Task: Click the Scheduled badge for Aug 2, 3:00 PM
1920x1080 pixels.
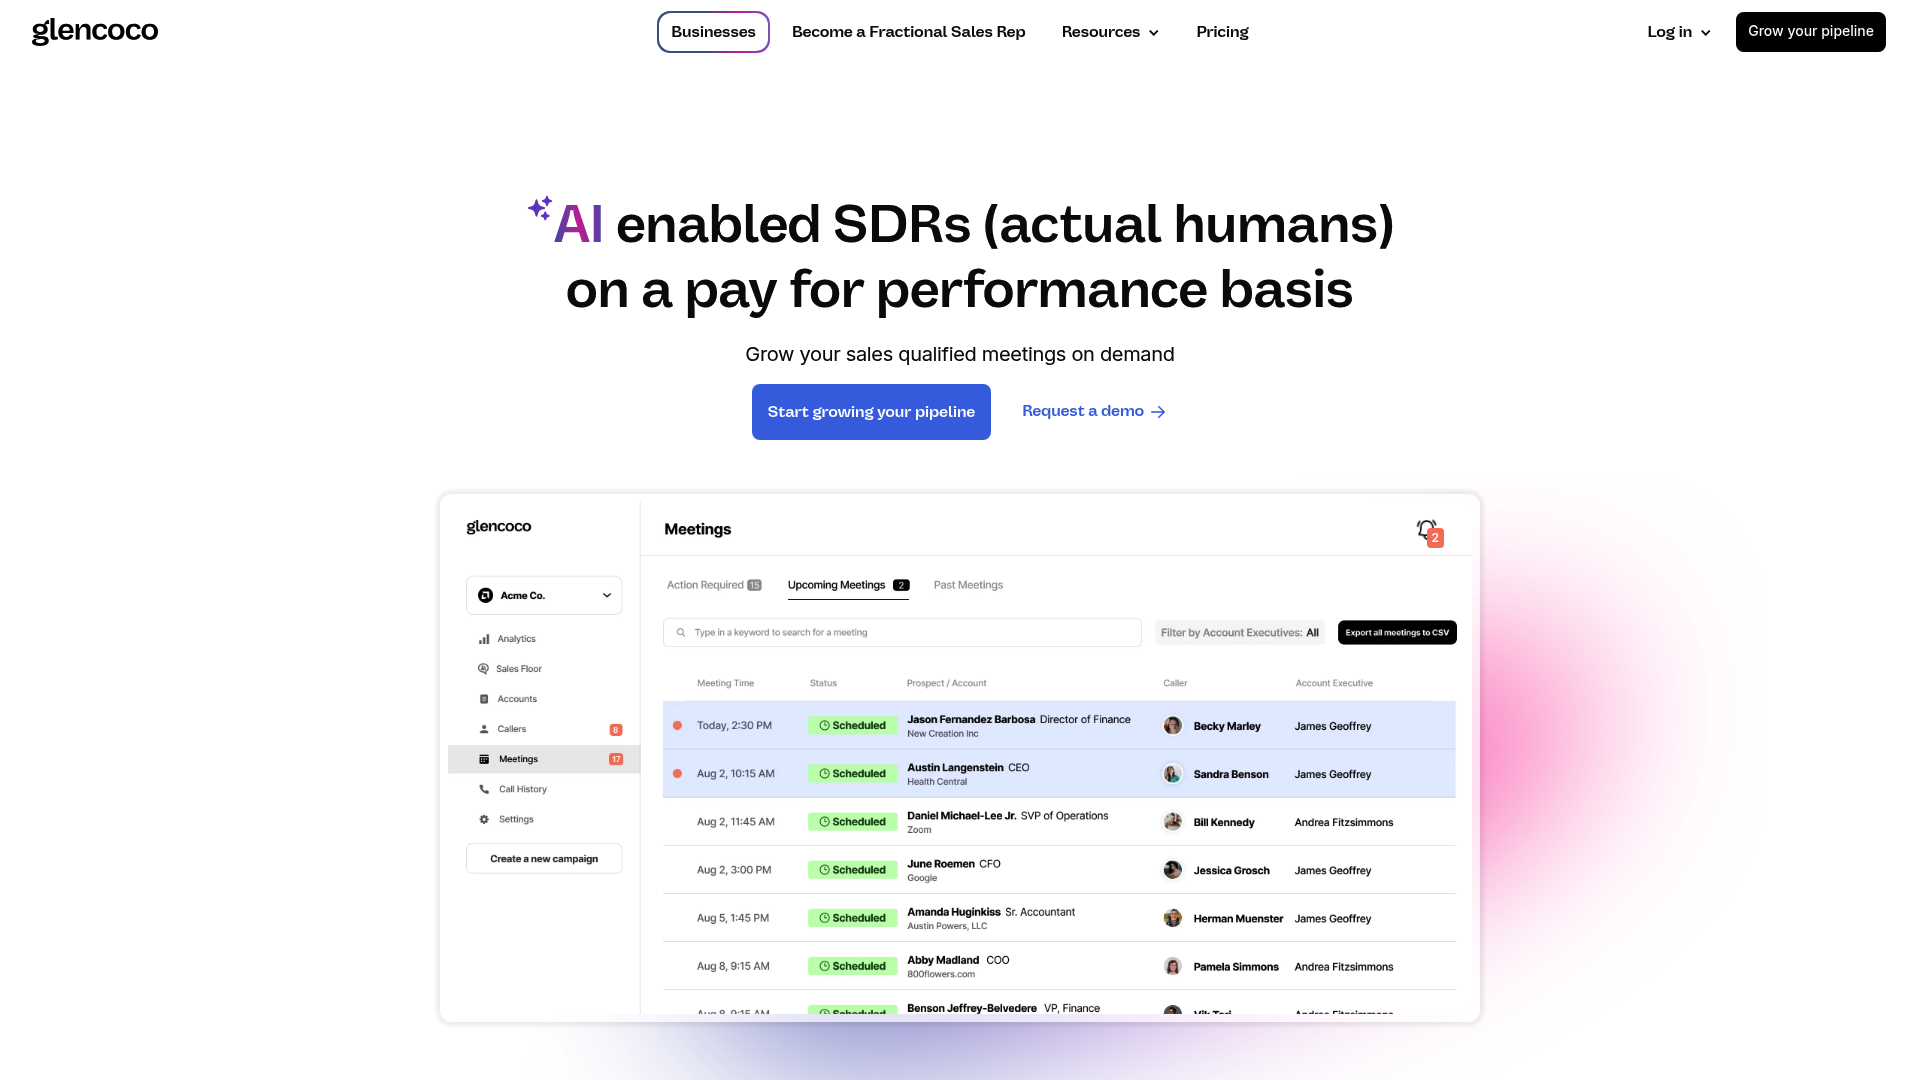Action: coord(853,870)
